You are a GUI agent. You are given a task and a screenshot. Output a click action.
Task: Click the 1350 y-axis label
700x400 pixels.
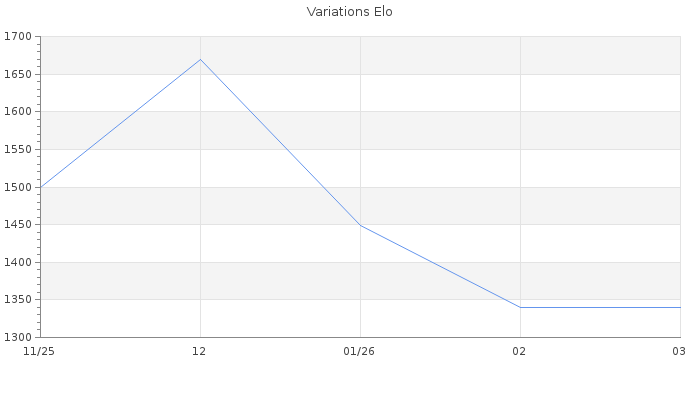19,300
